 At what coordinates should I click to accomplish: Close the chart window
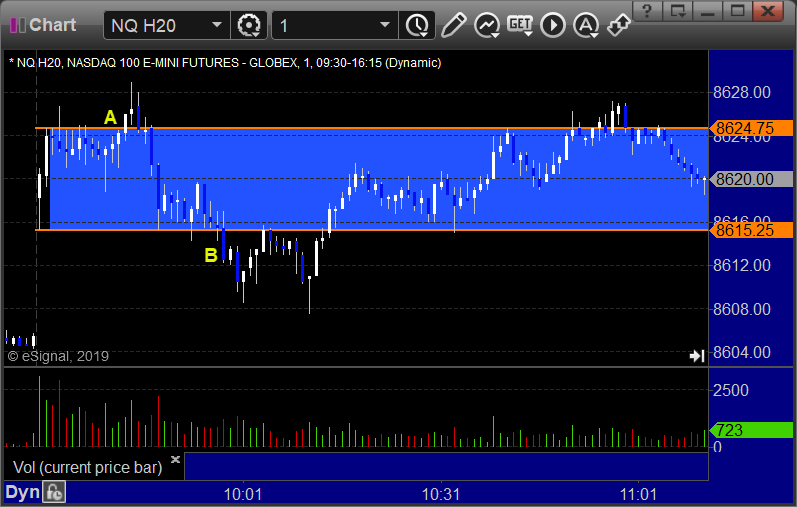coord(768,10)
